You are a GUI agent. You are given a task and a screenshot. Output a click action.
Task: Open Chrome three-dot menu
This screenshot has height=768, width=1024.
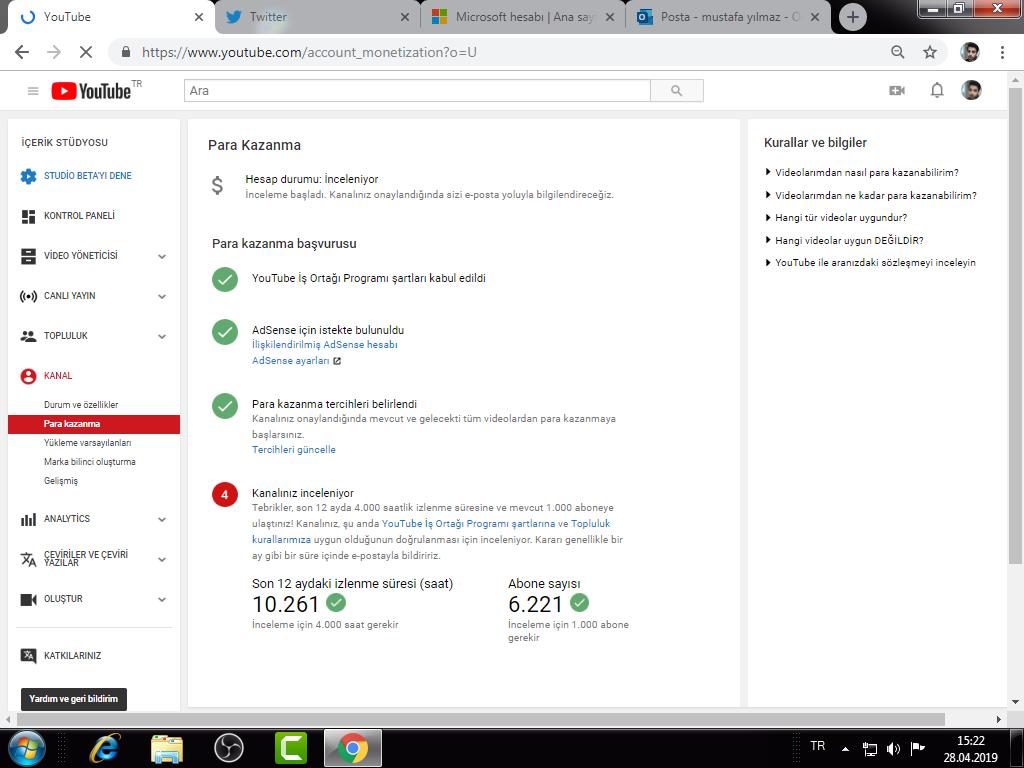tap(1002, 52)
